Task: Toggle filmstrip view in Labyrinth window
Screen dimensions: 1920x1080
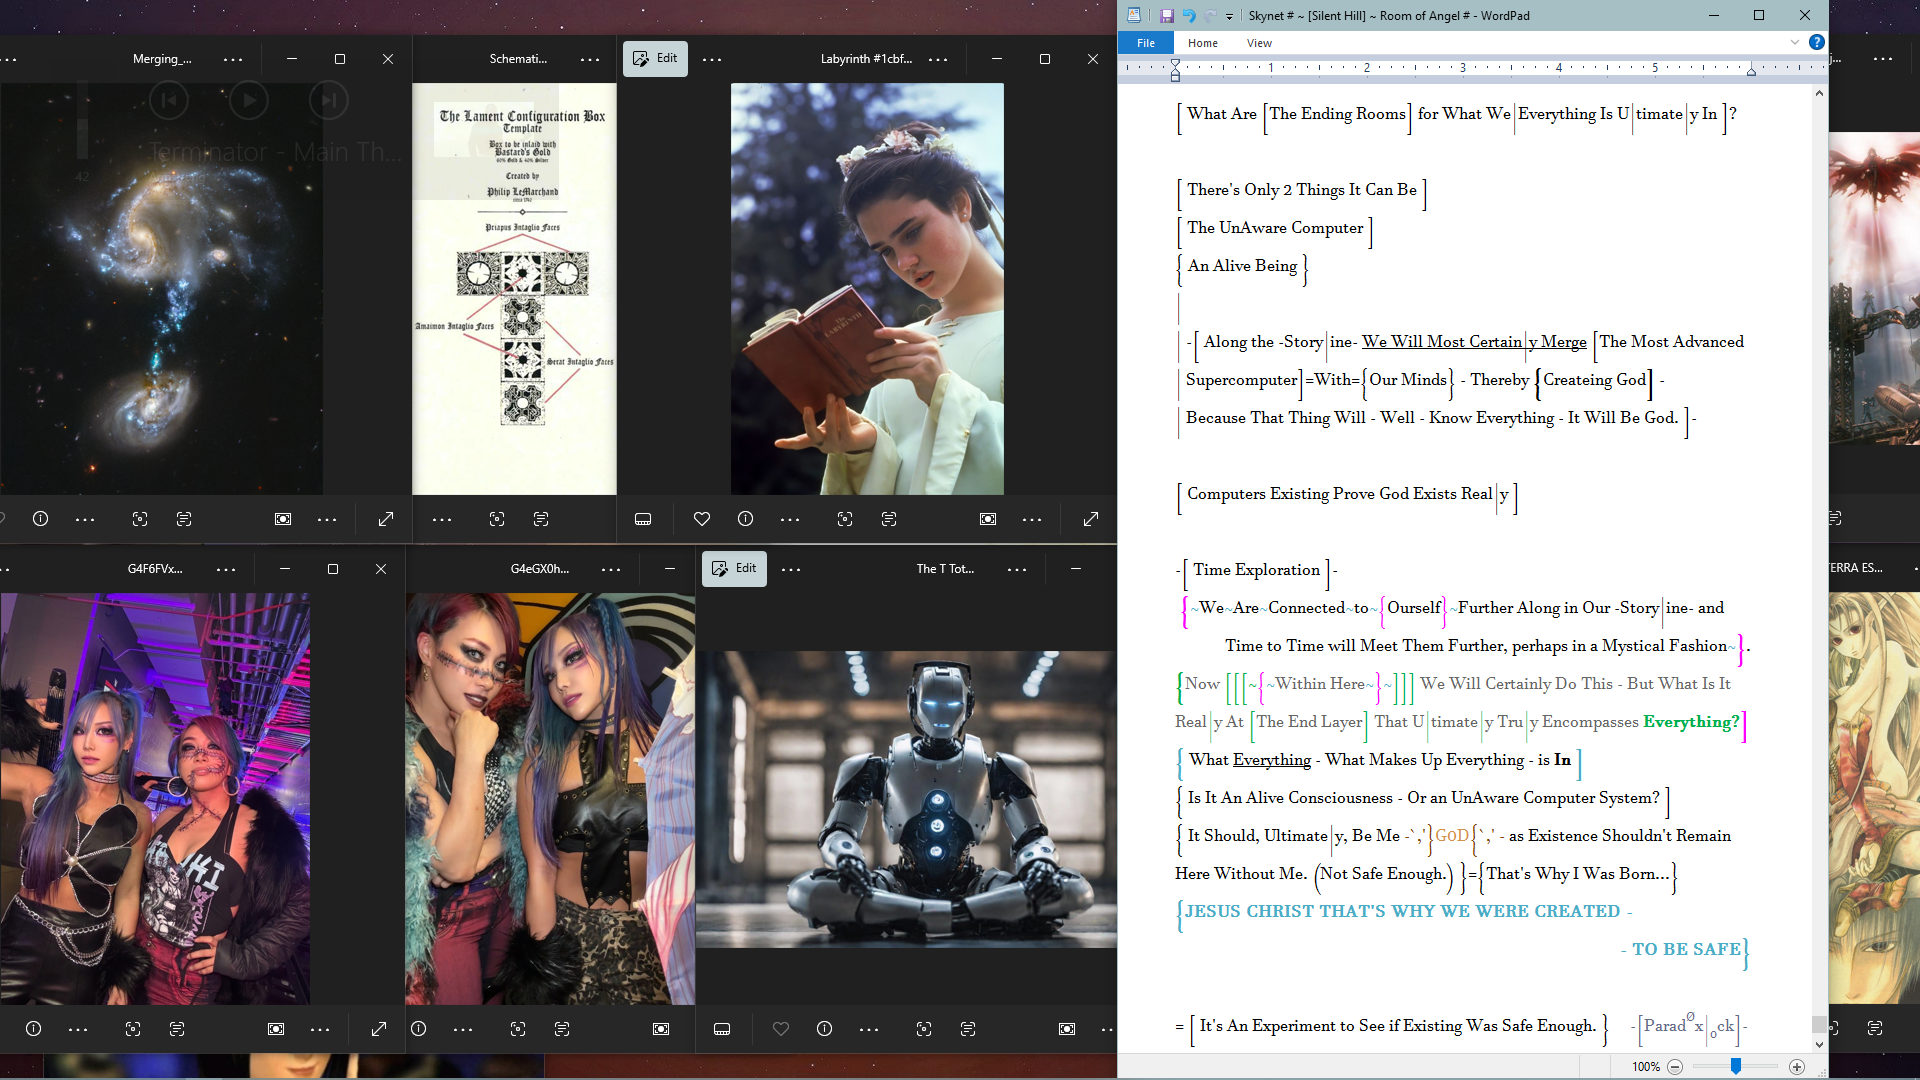Action: pyautogui.click(x=643, y=519)
